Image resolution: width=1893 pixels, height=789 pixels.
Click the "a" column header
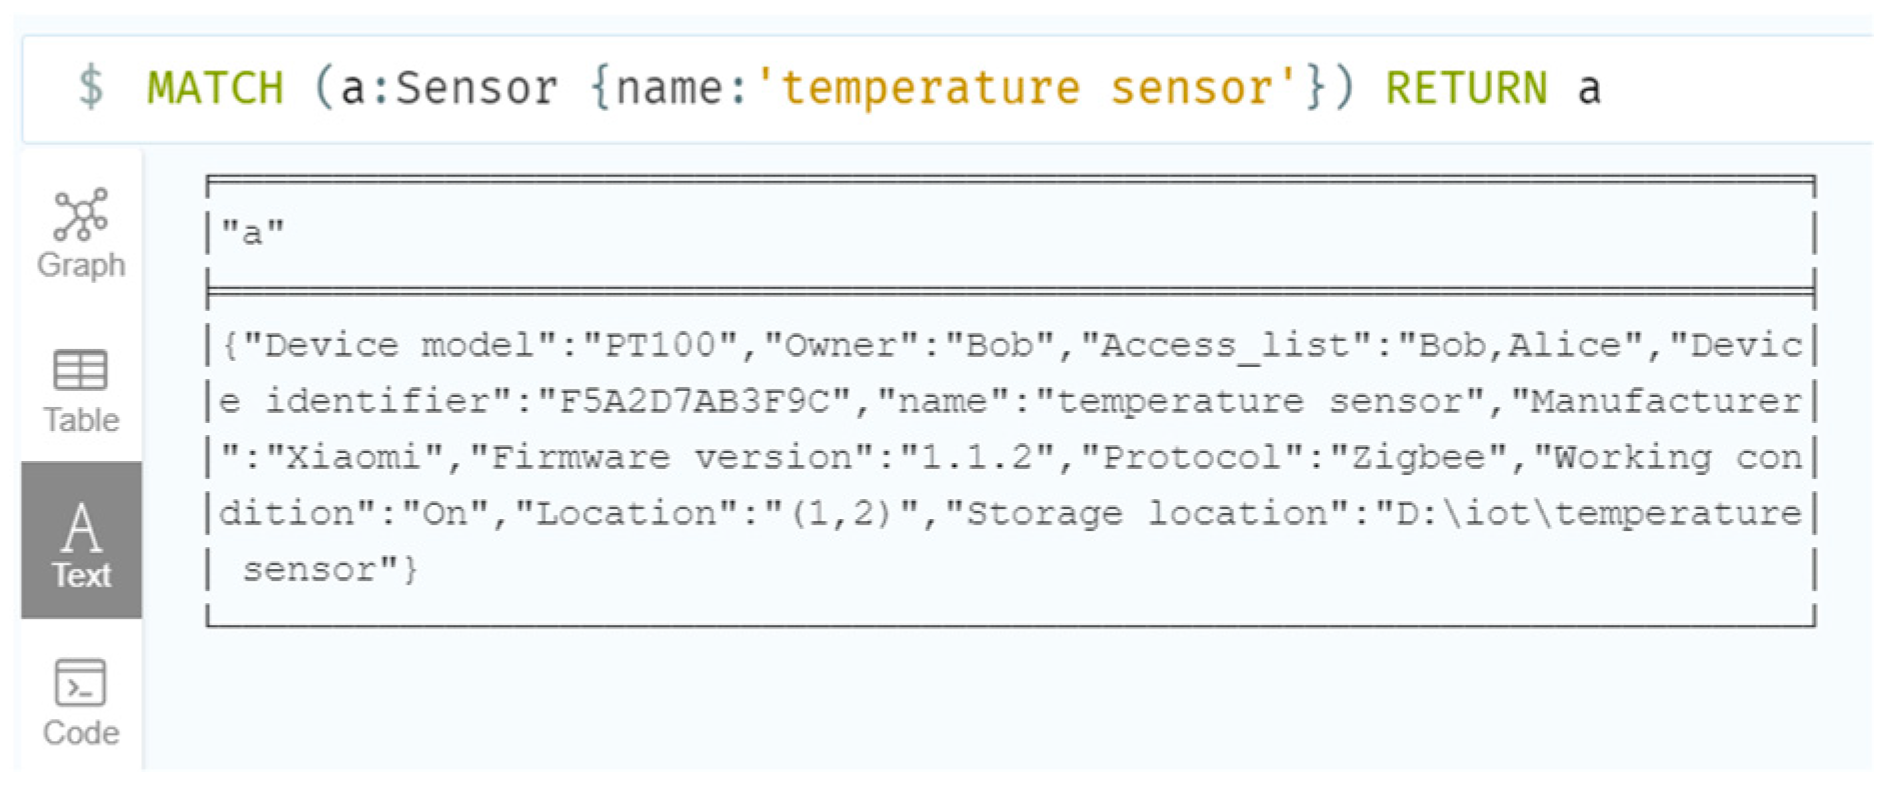point(252,233)
